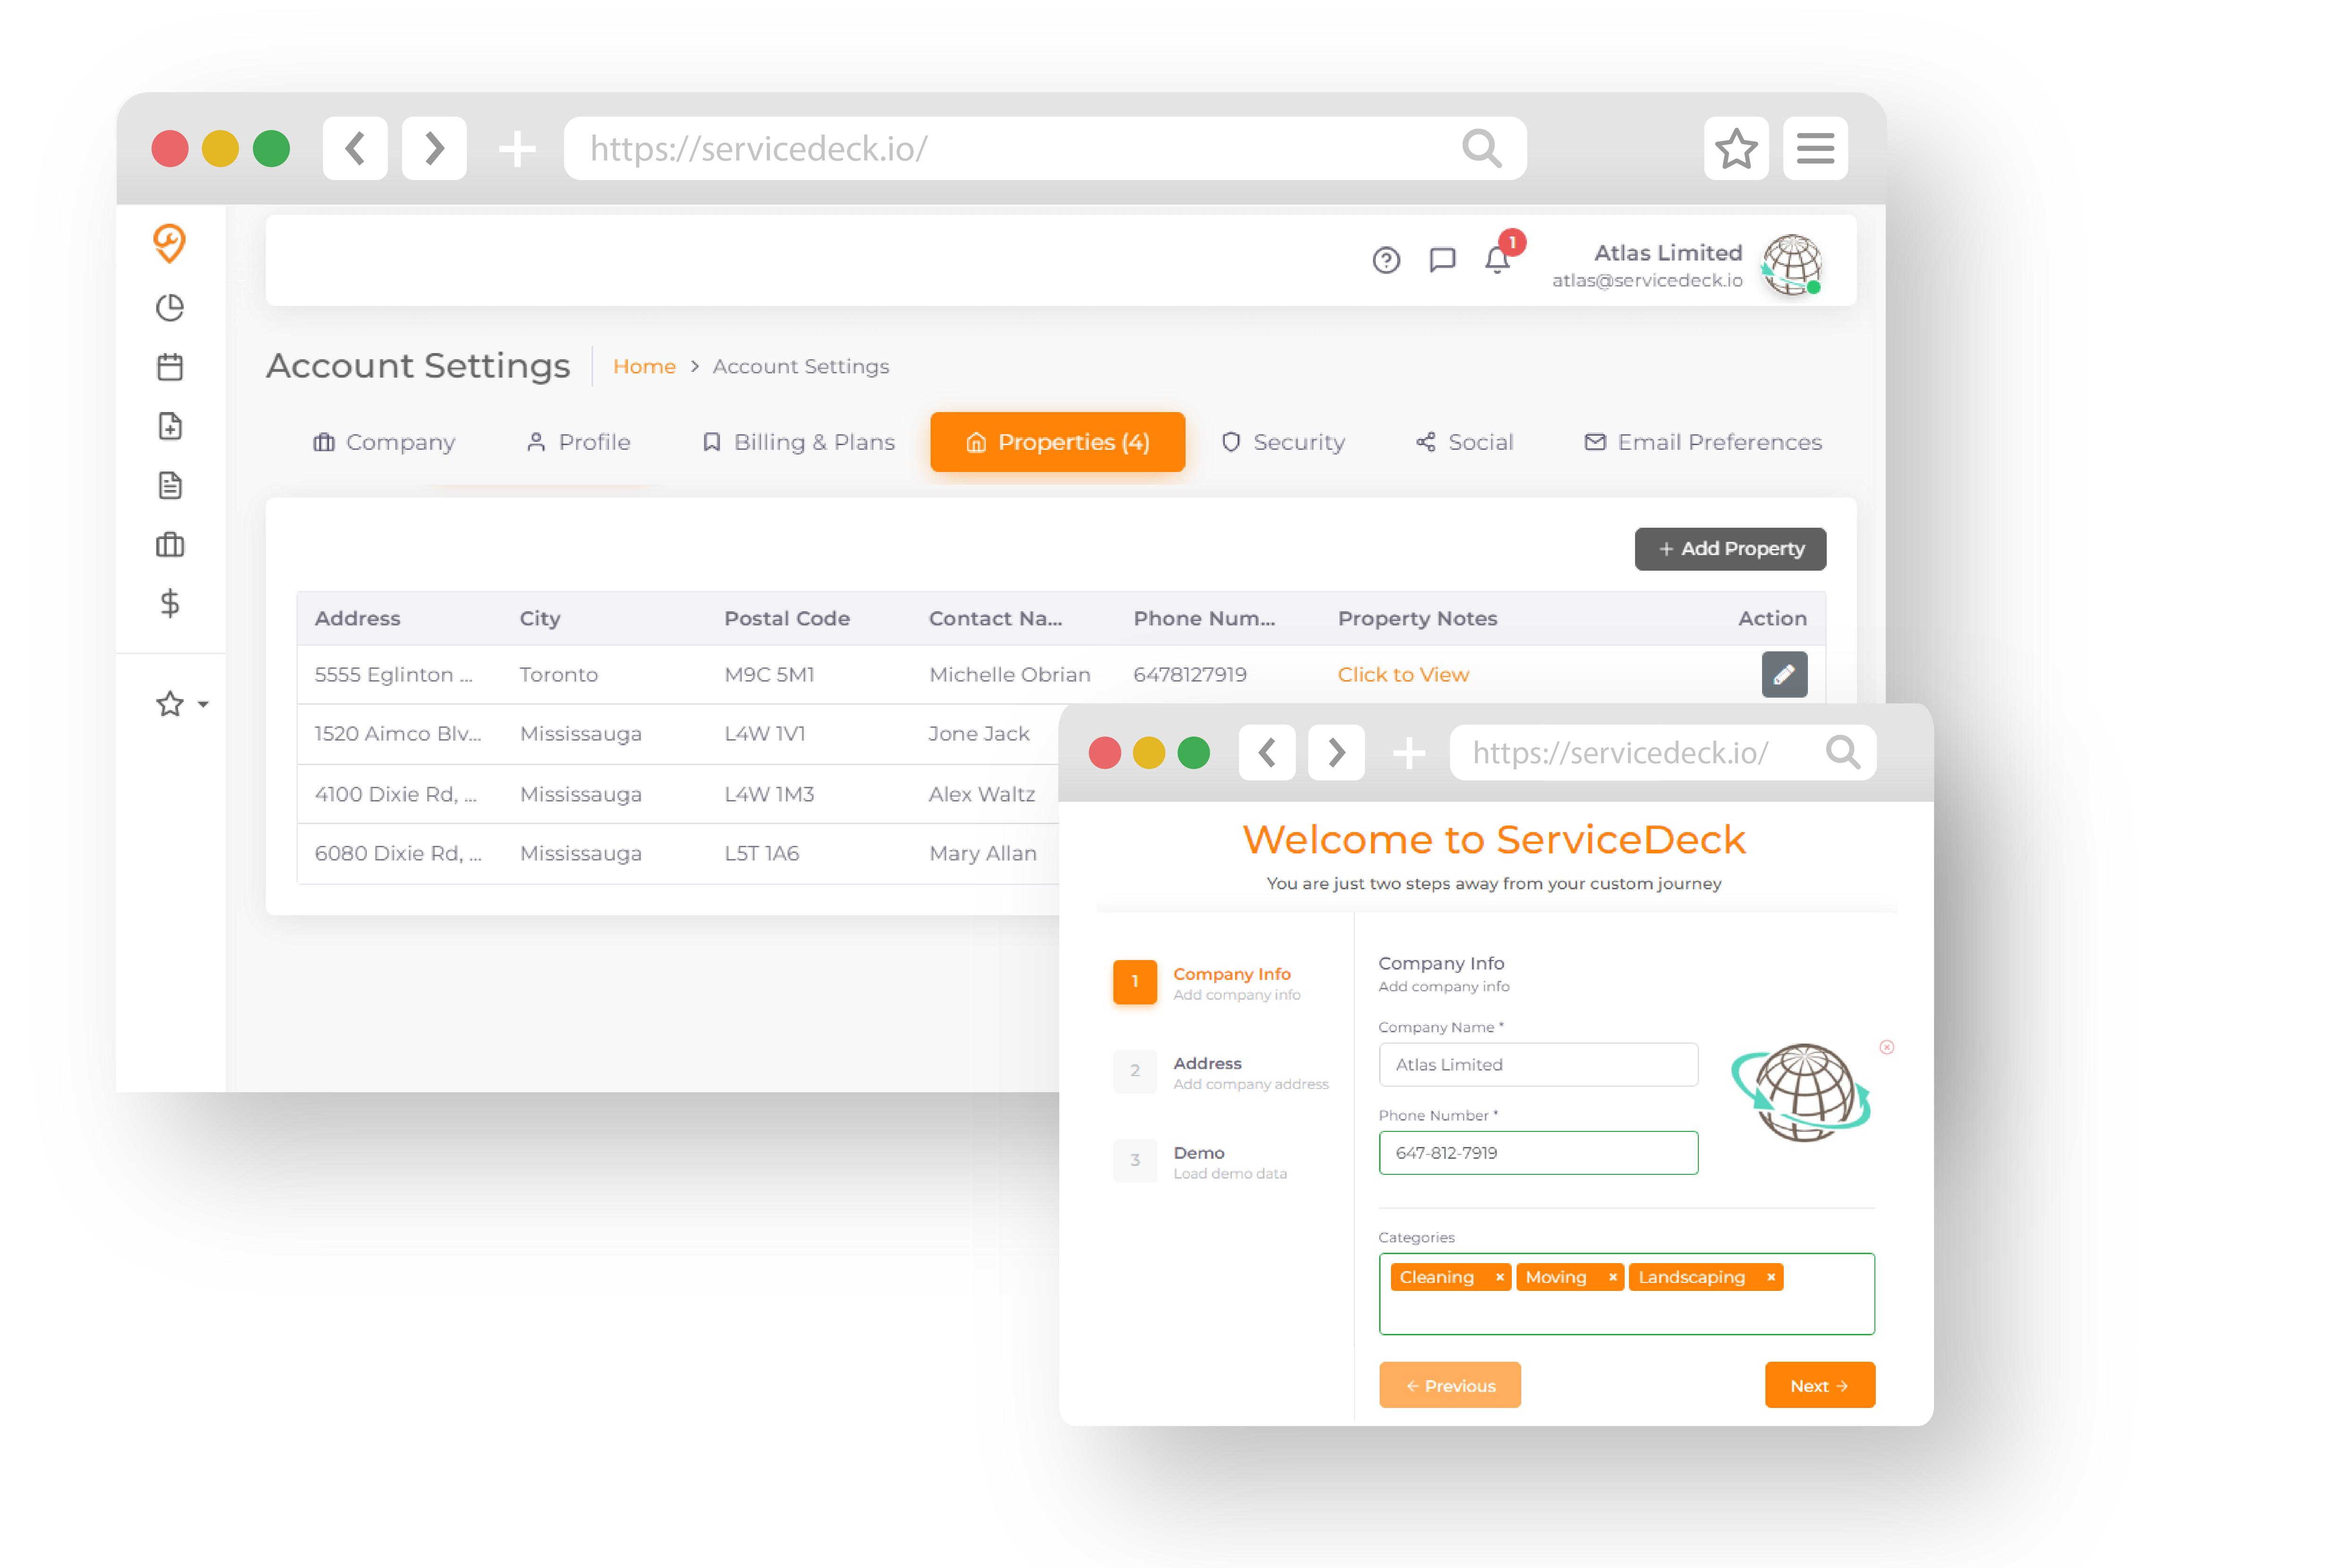
Task: Click the Click to View property notes link
Action: click(1403, 674)
